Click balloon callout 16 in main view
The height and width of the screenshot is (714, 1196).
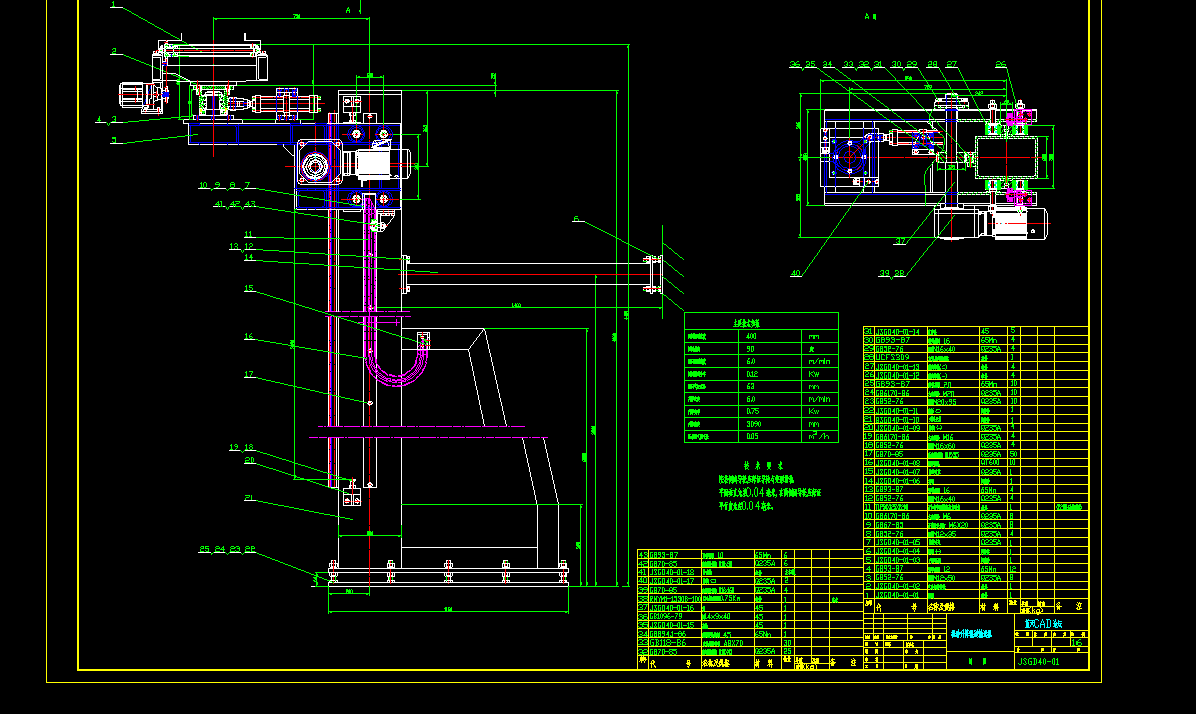[x=249, y=336]
